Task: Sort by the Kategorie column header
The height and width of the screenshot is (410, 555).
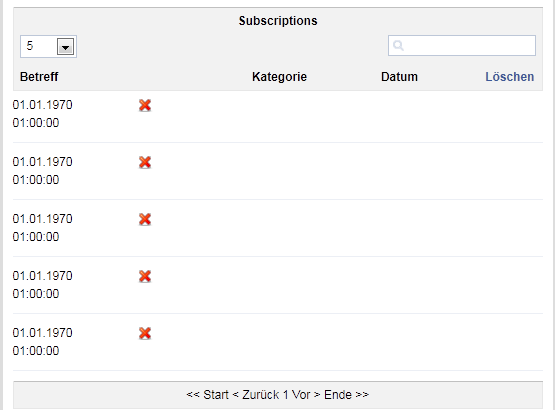Action: click(279, 76)
